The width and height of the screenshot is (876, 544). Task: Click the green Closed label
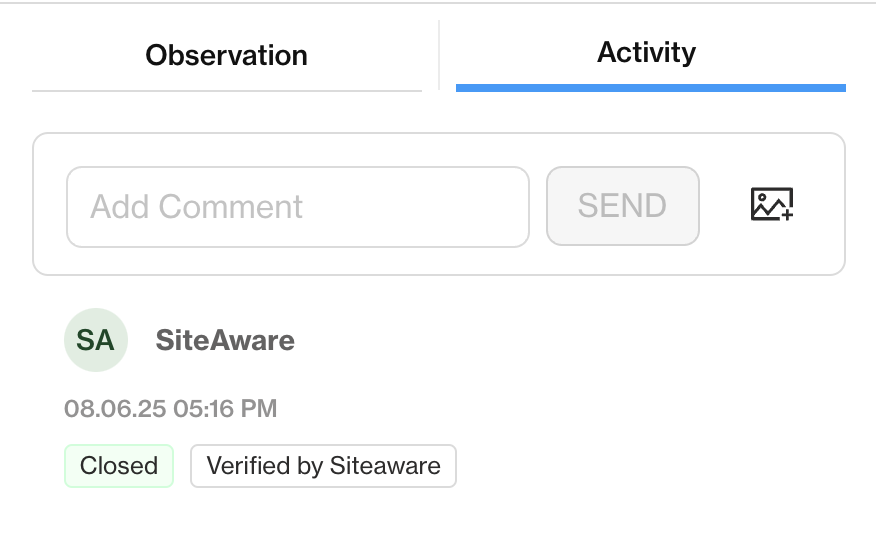coord(119,466)
